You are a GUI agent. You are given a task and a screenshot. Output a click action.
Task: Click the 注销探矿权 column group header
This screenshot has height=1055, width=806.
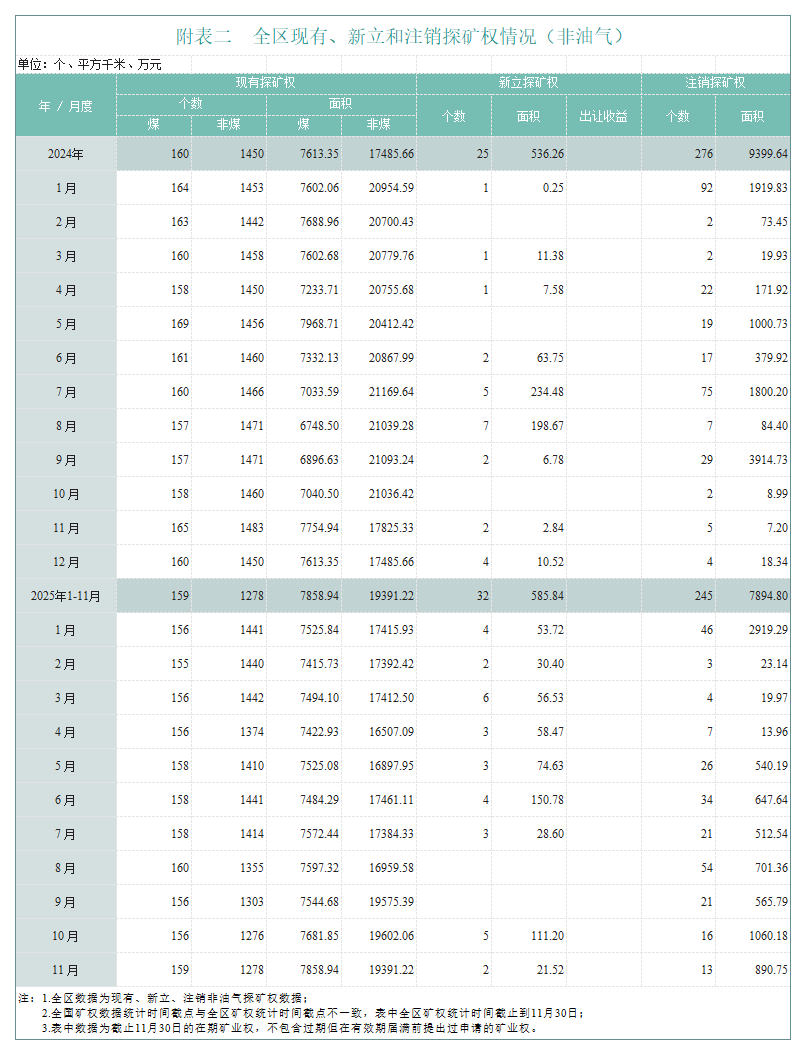715,83
